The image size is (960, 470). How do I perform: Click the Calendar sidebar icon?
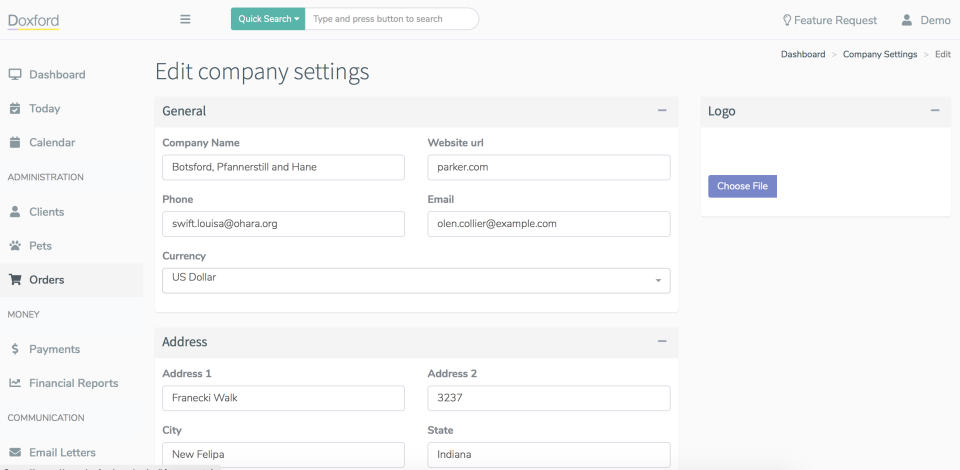tap(15, 142)
